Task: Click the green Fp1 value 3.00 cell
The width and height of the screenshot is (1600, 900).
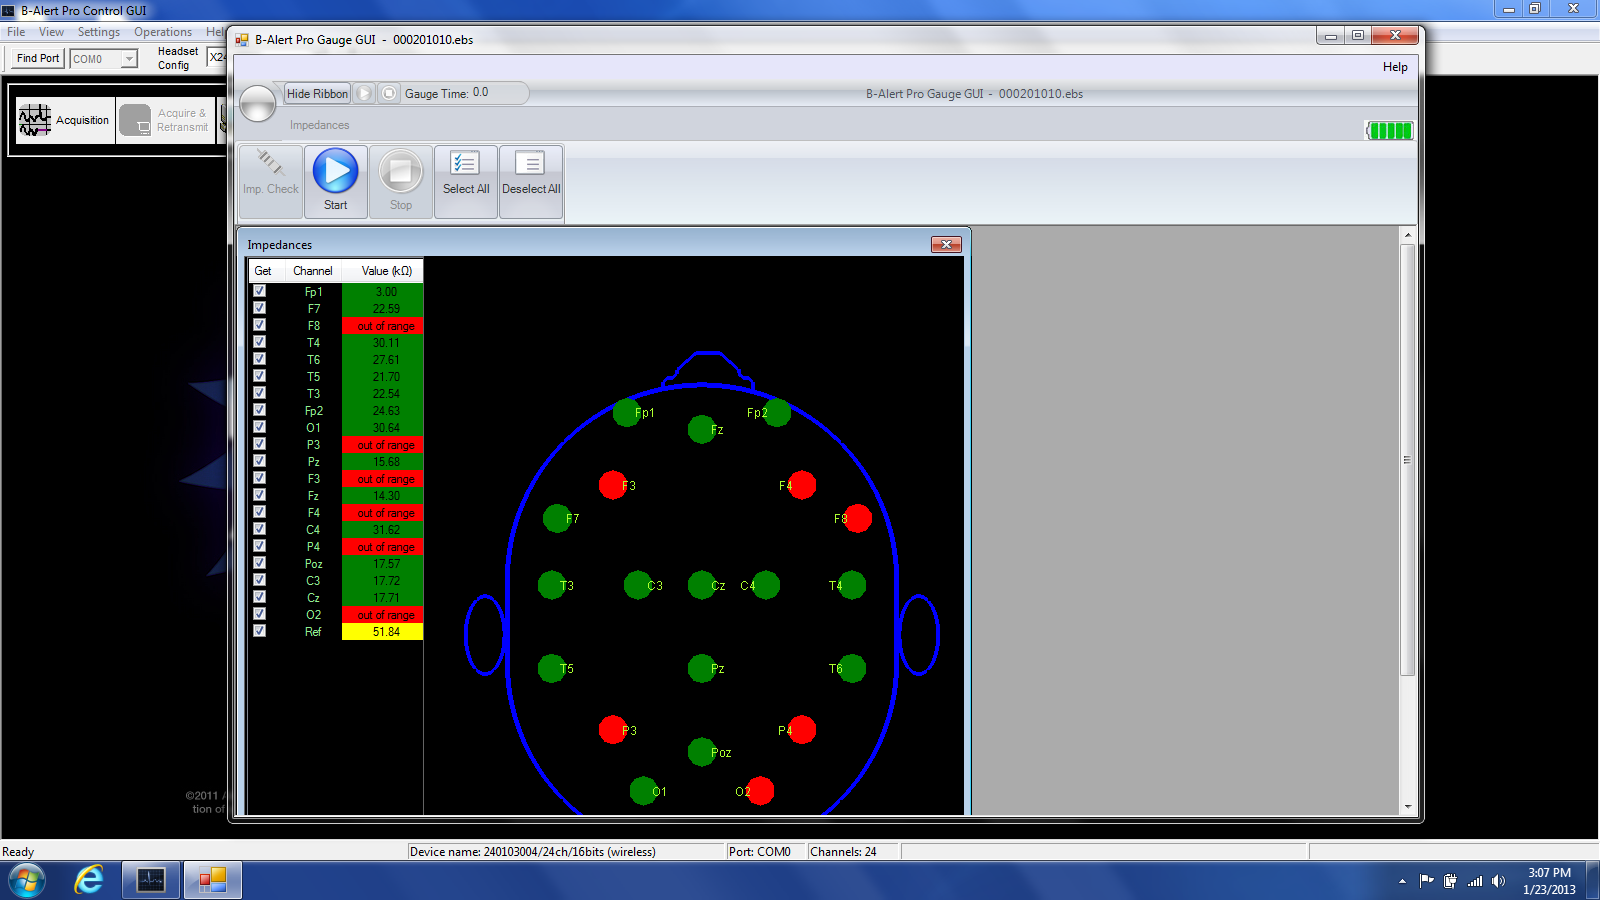Action: pos(383,292)
